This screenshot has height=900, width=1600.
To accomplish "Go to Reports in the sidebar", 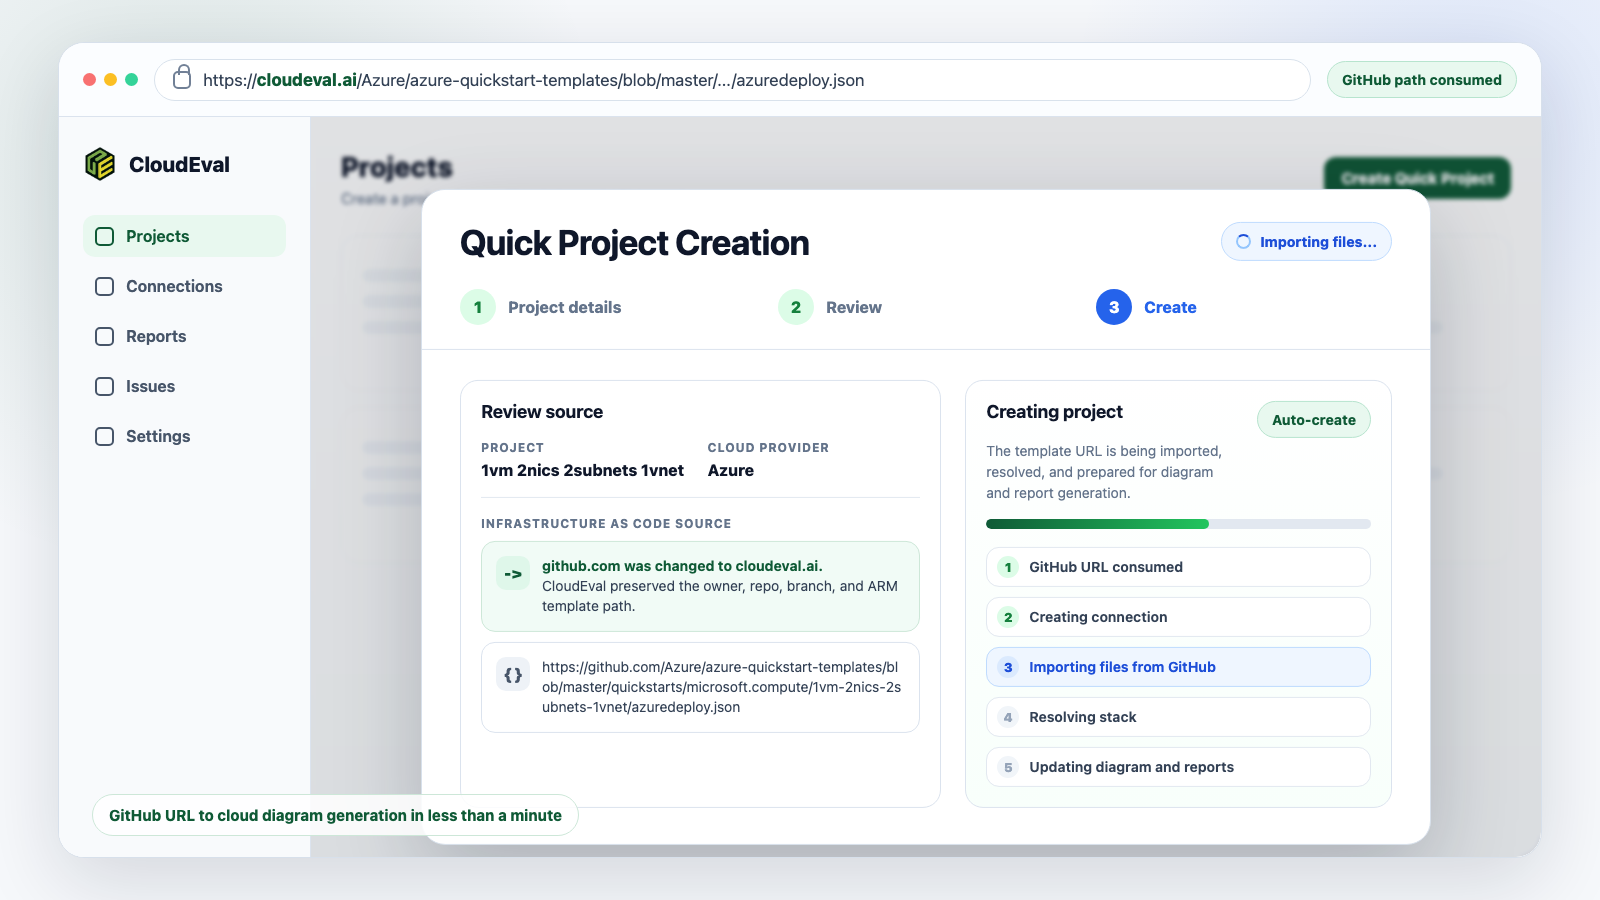I will (184, 336).
